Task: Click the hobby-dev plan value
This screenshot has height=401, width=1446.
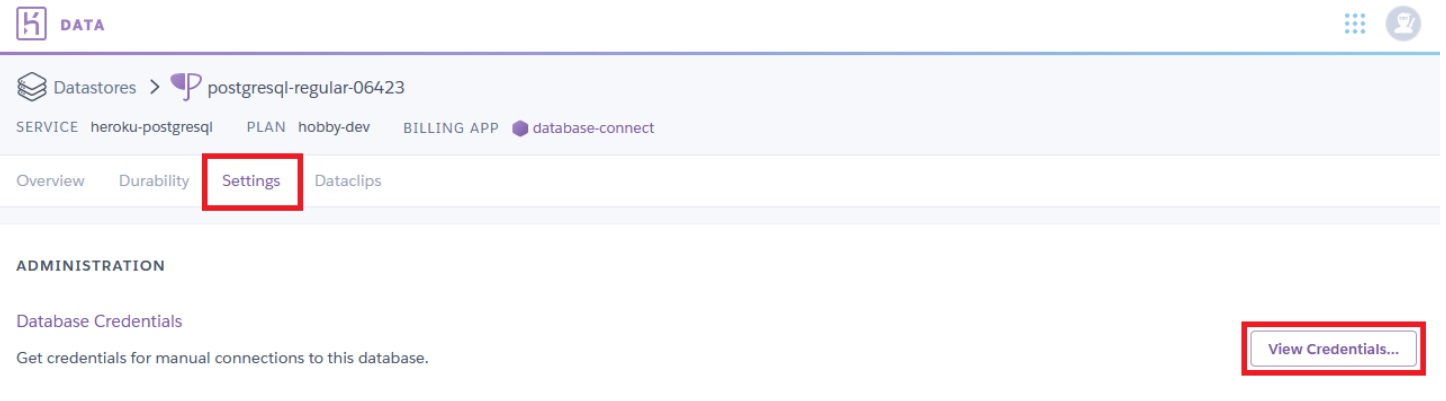Action: [x=334, y=128]
